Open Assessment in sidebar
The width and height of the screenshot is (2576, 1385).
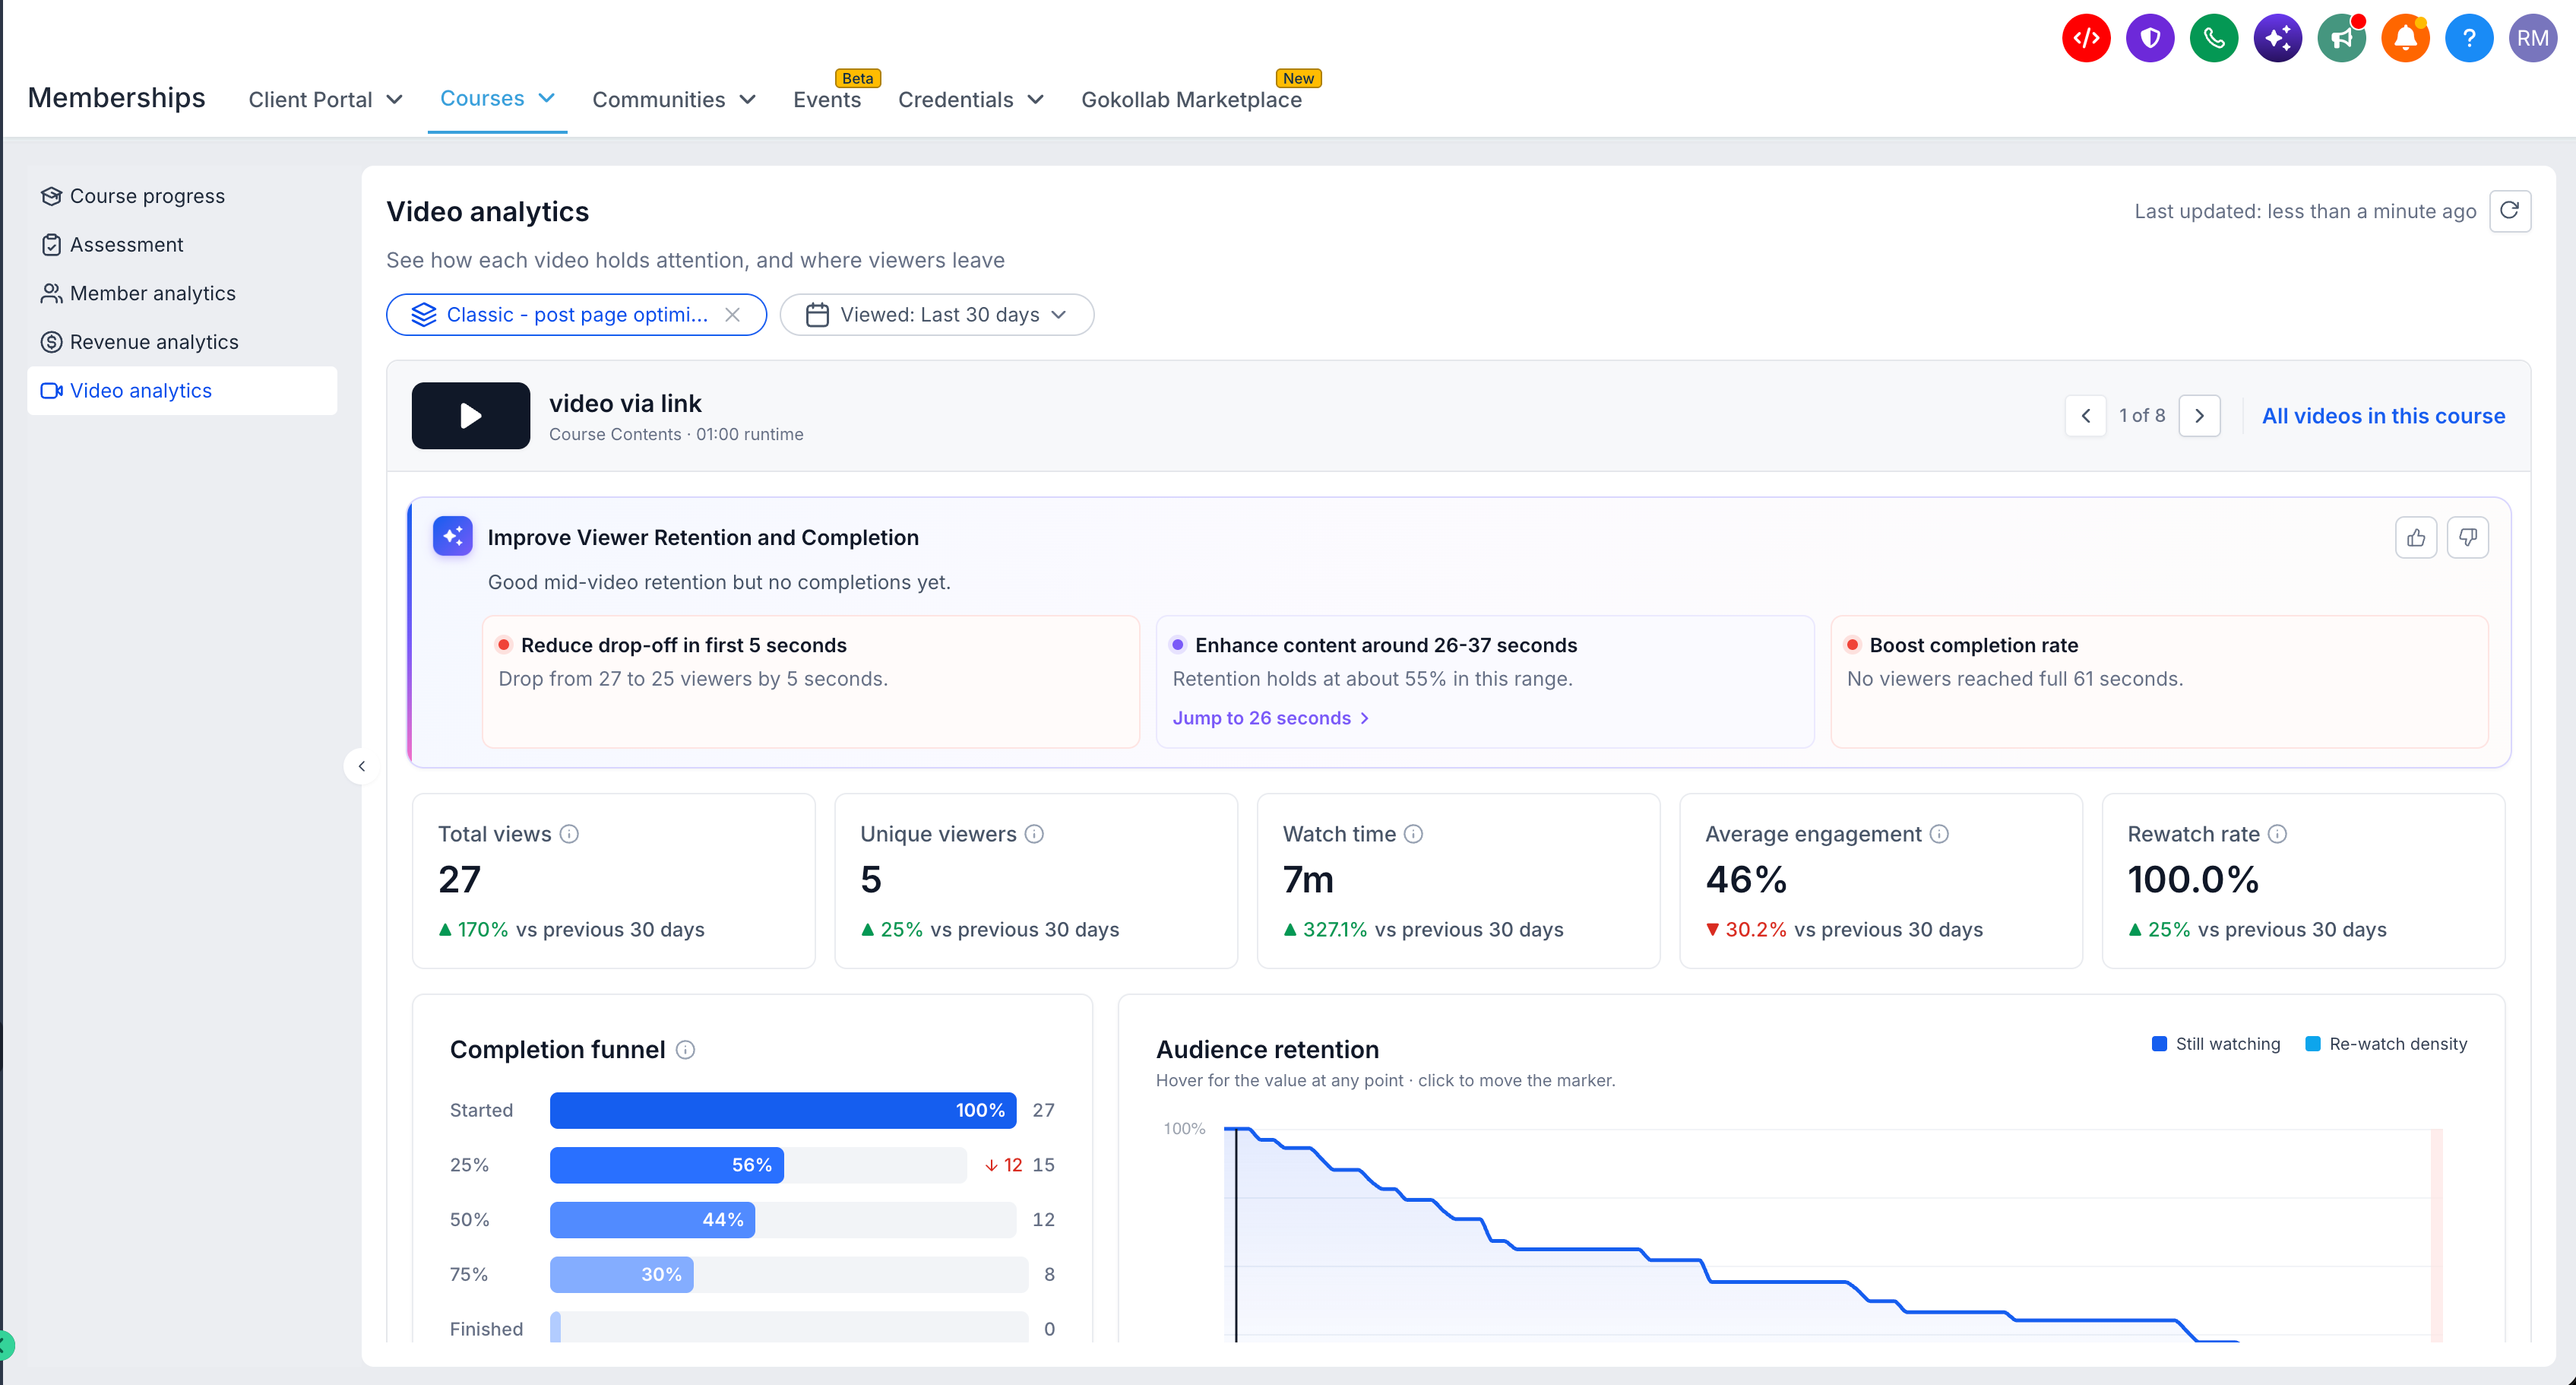(x=182, y=245)
